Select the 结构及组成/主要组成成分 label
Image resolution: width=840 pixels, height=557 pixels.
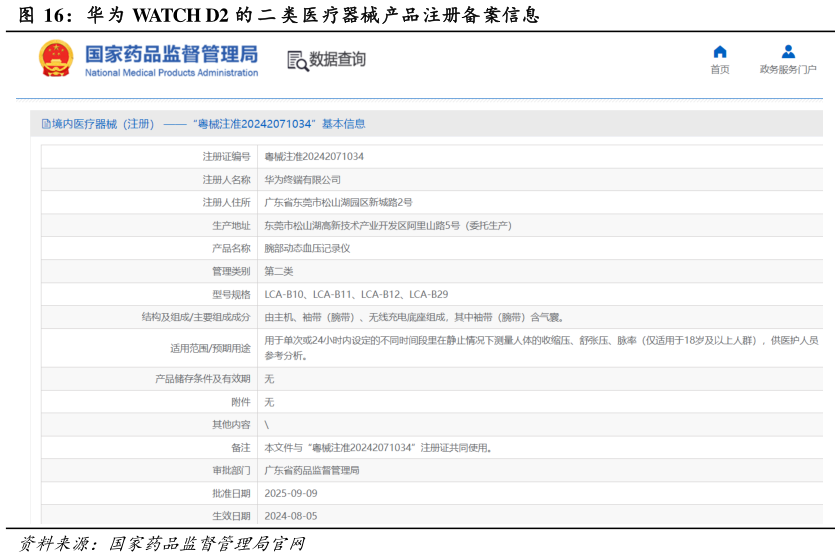(196, 317)
